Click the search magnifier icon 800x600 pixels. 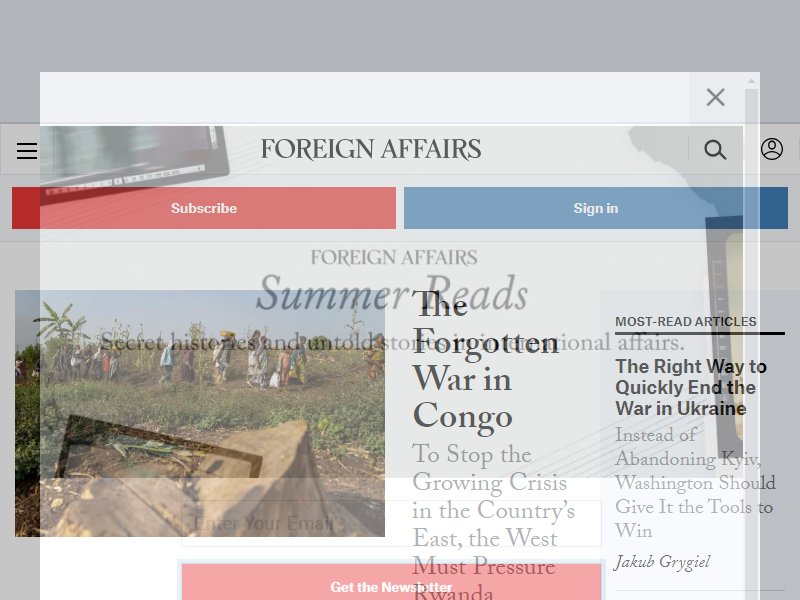(715, 150)
